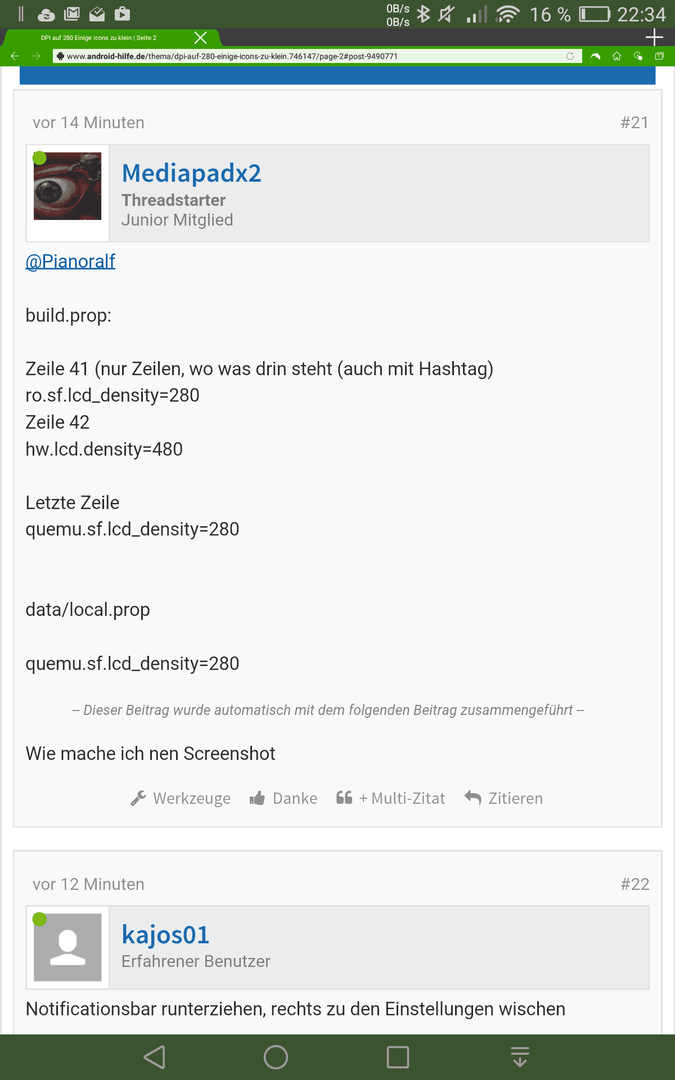This screenshot has height=1080, width=675.
Task: Tap the Android home navigation button
Action: [276, 1057]
